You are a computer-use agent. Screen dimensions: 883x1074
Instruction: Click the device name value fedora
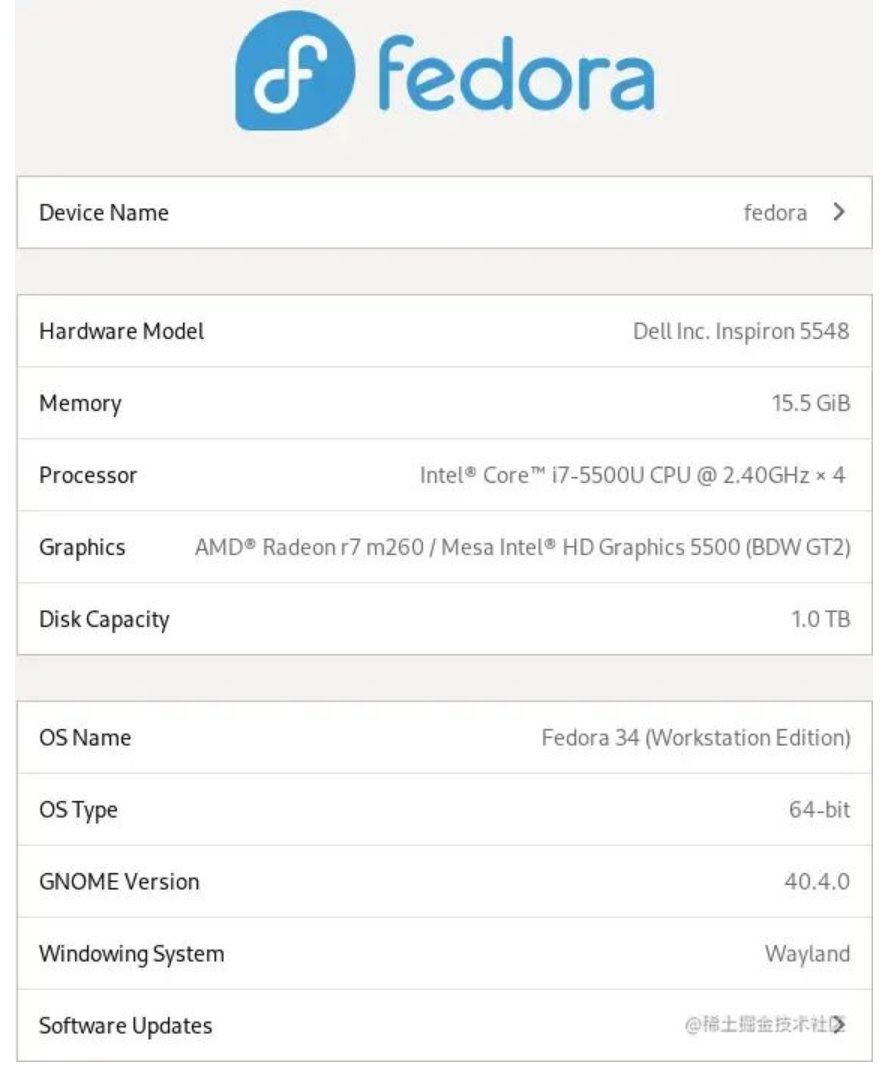[x=775, y=213]
